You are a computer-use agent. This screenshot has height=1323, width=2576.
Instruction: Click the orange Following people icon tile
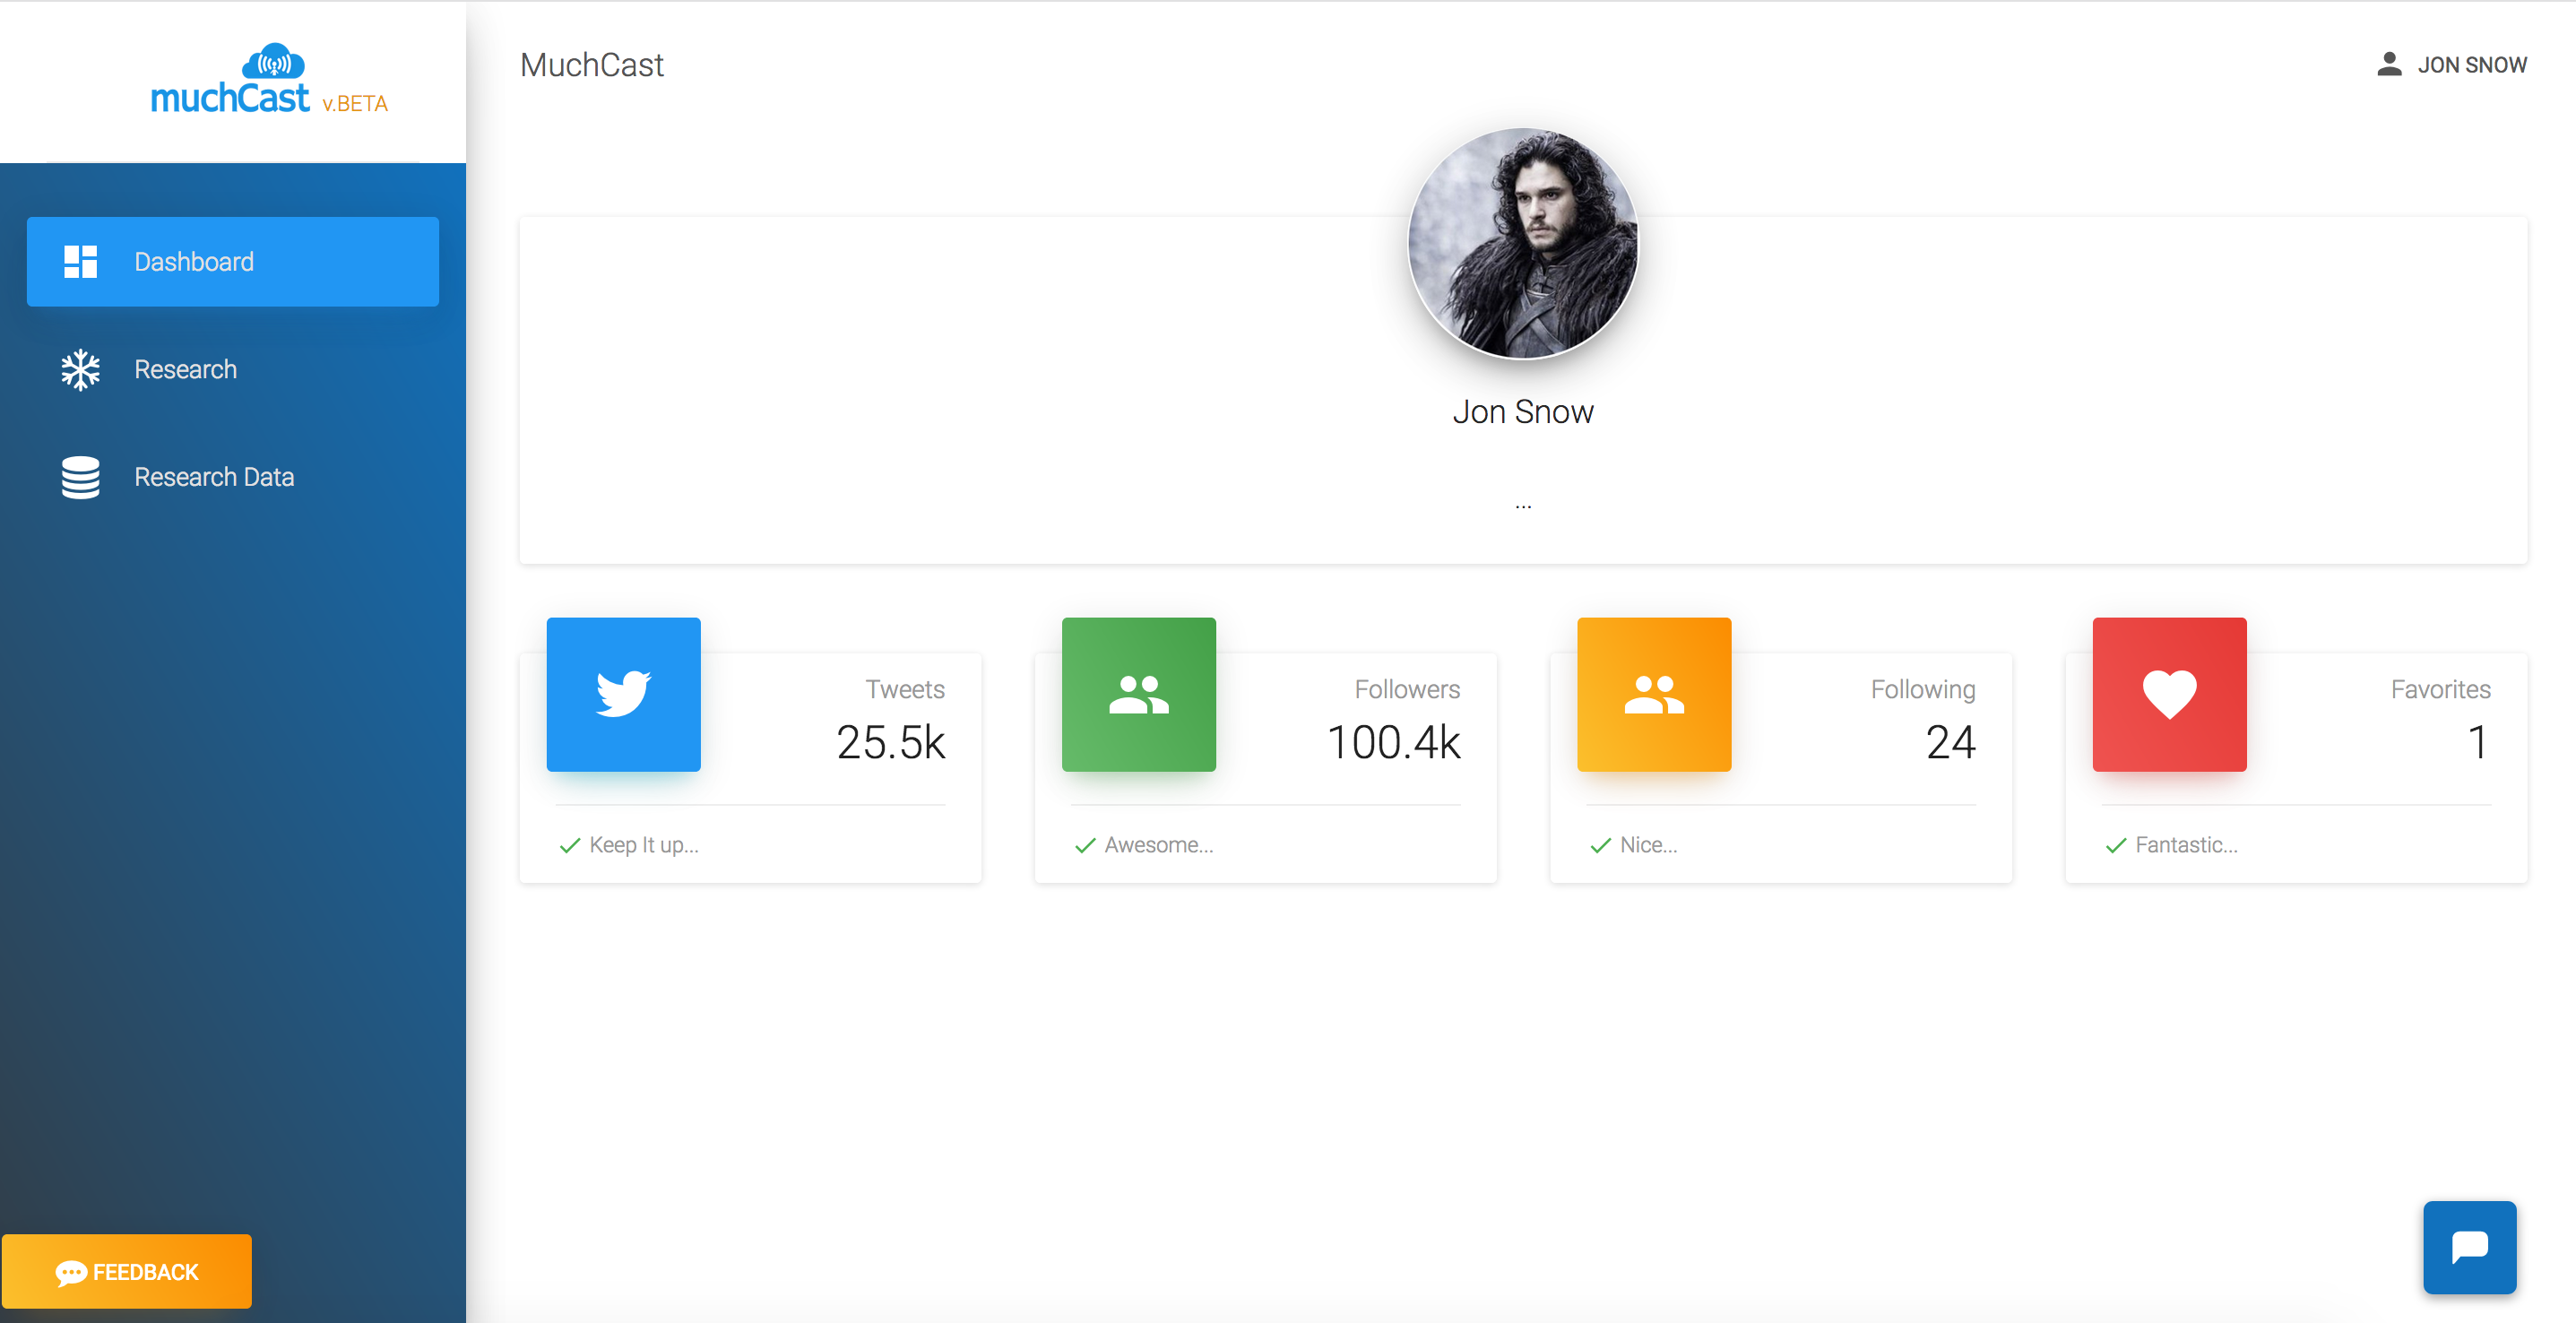pyautogui.click(x=1653, y=694)
